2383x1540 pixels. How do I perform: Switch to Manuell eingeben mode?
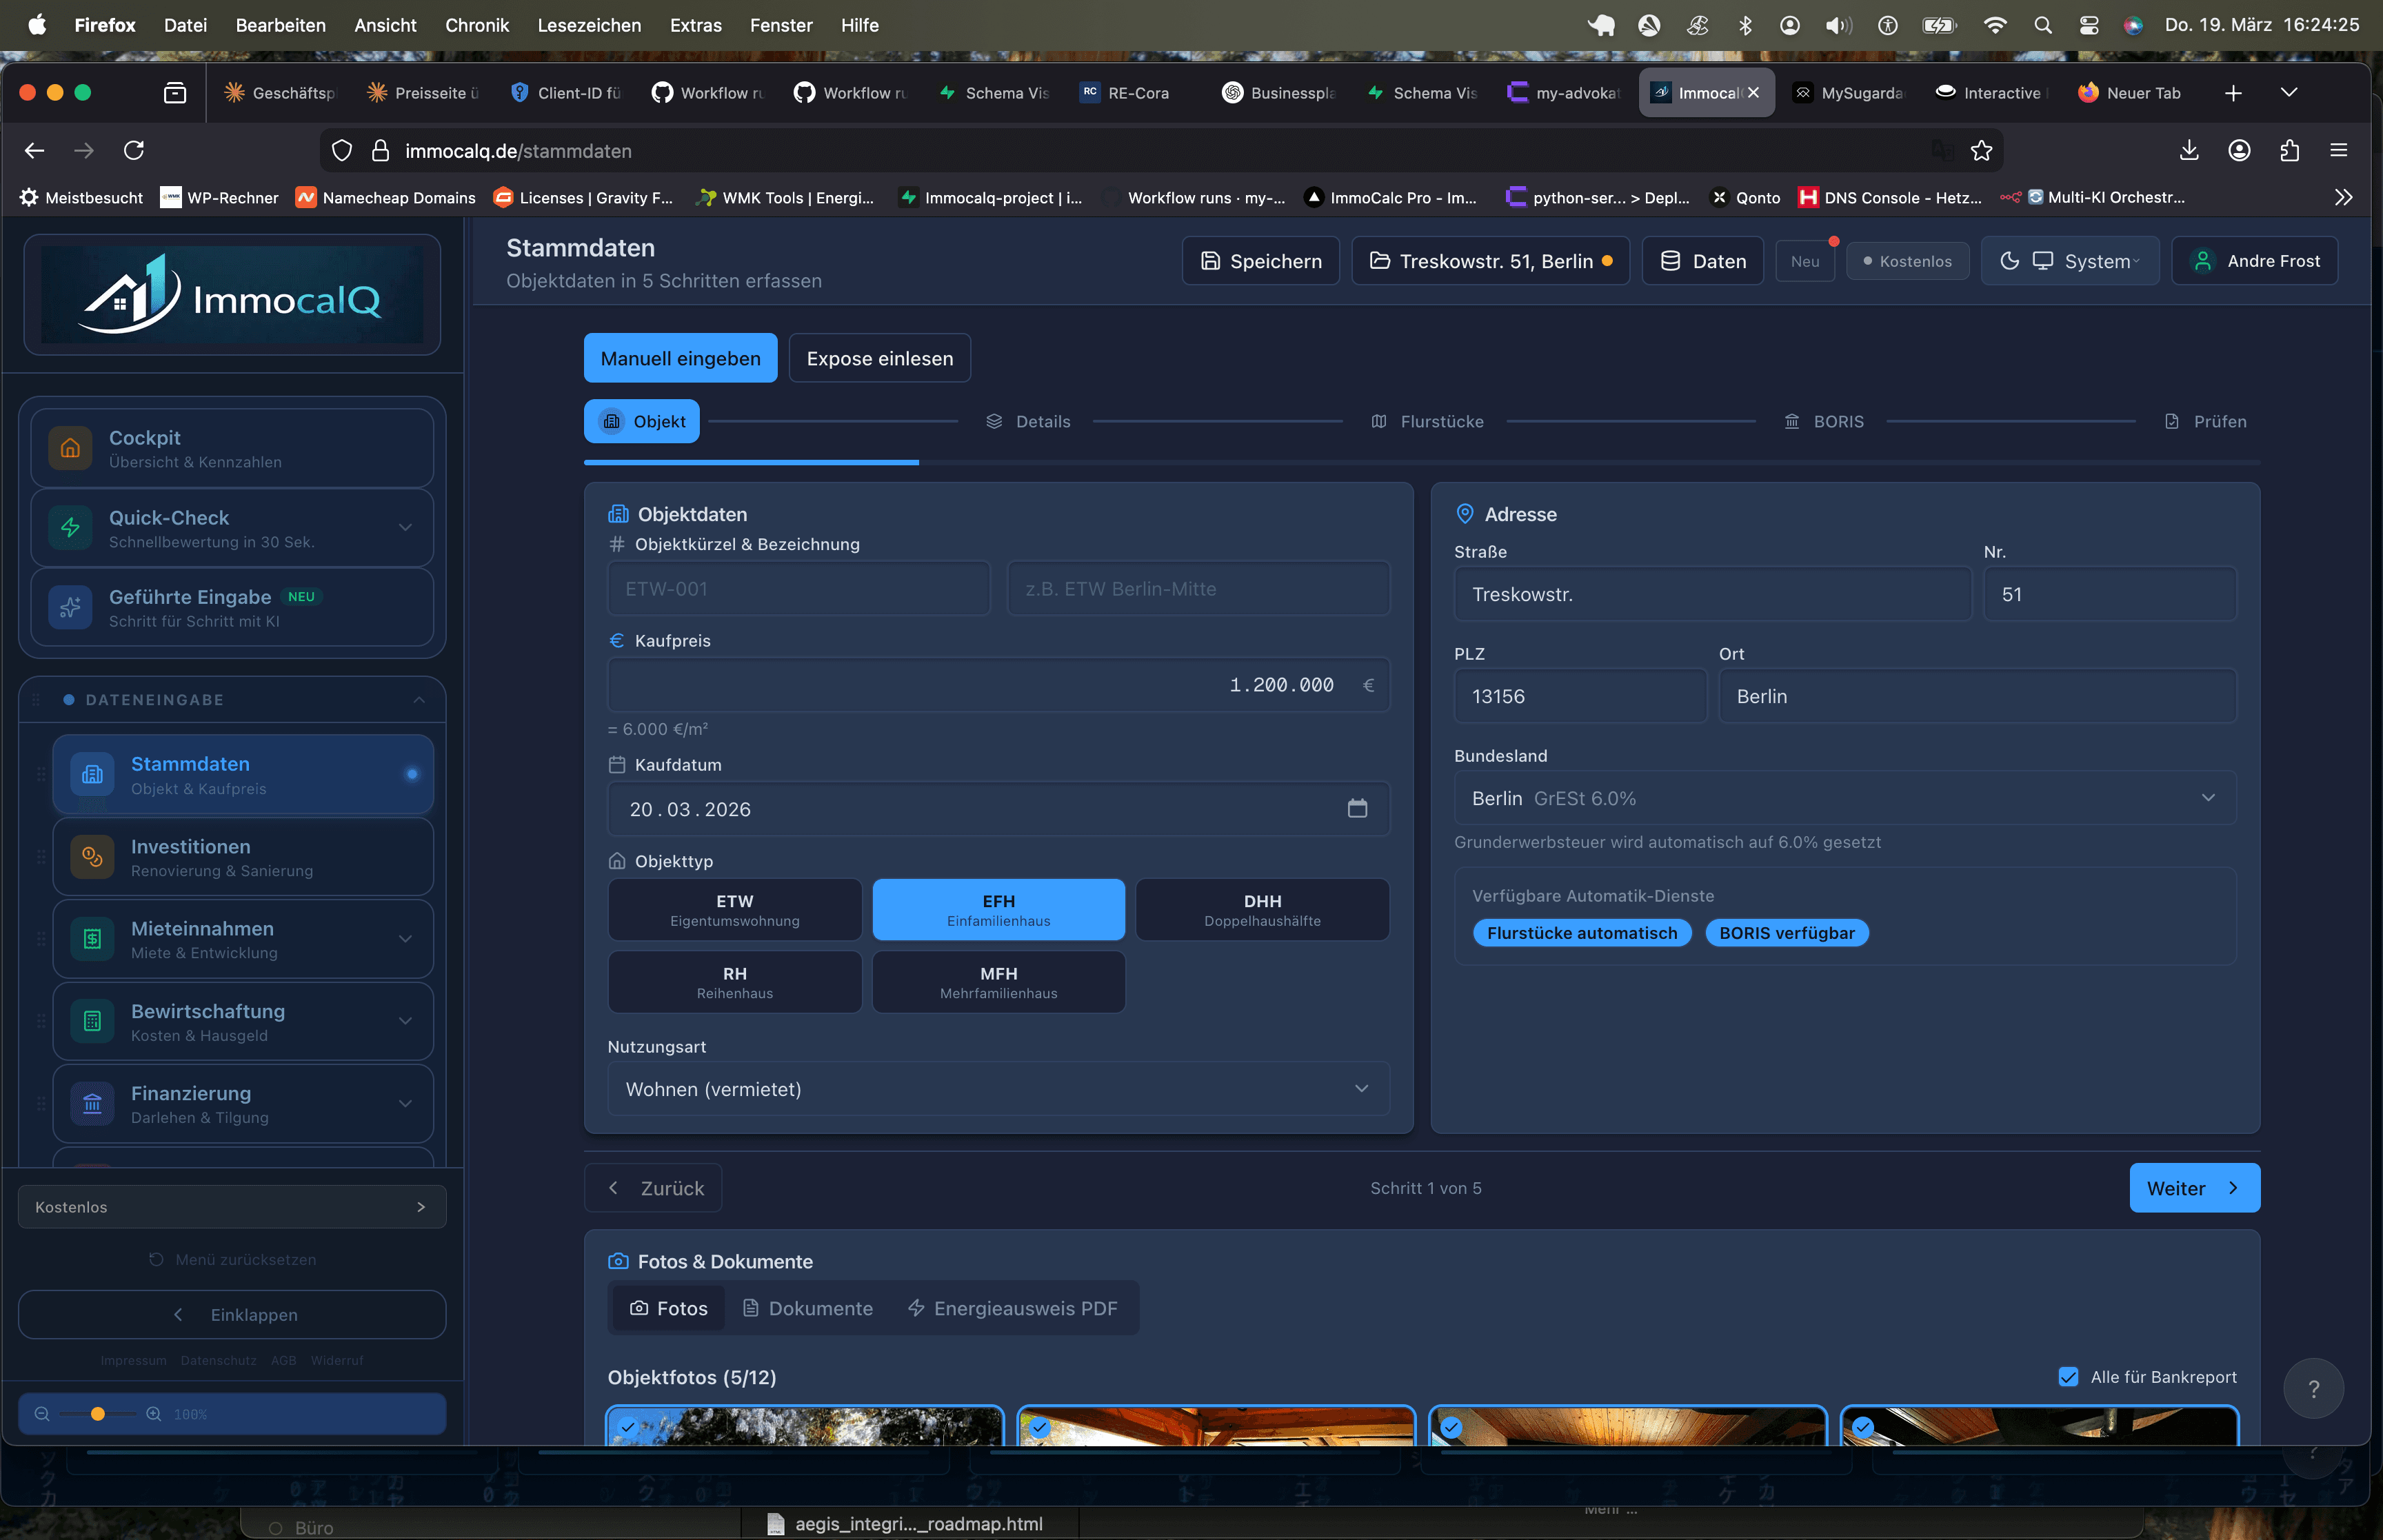point(680,358)
